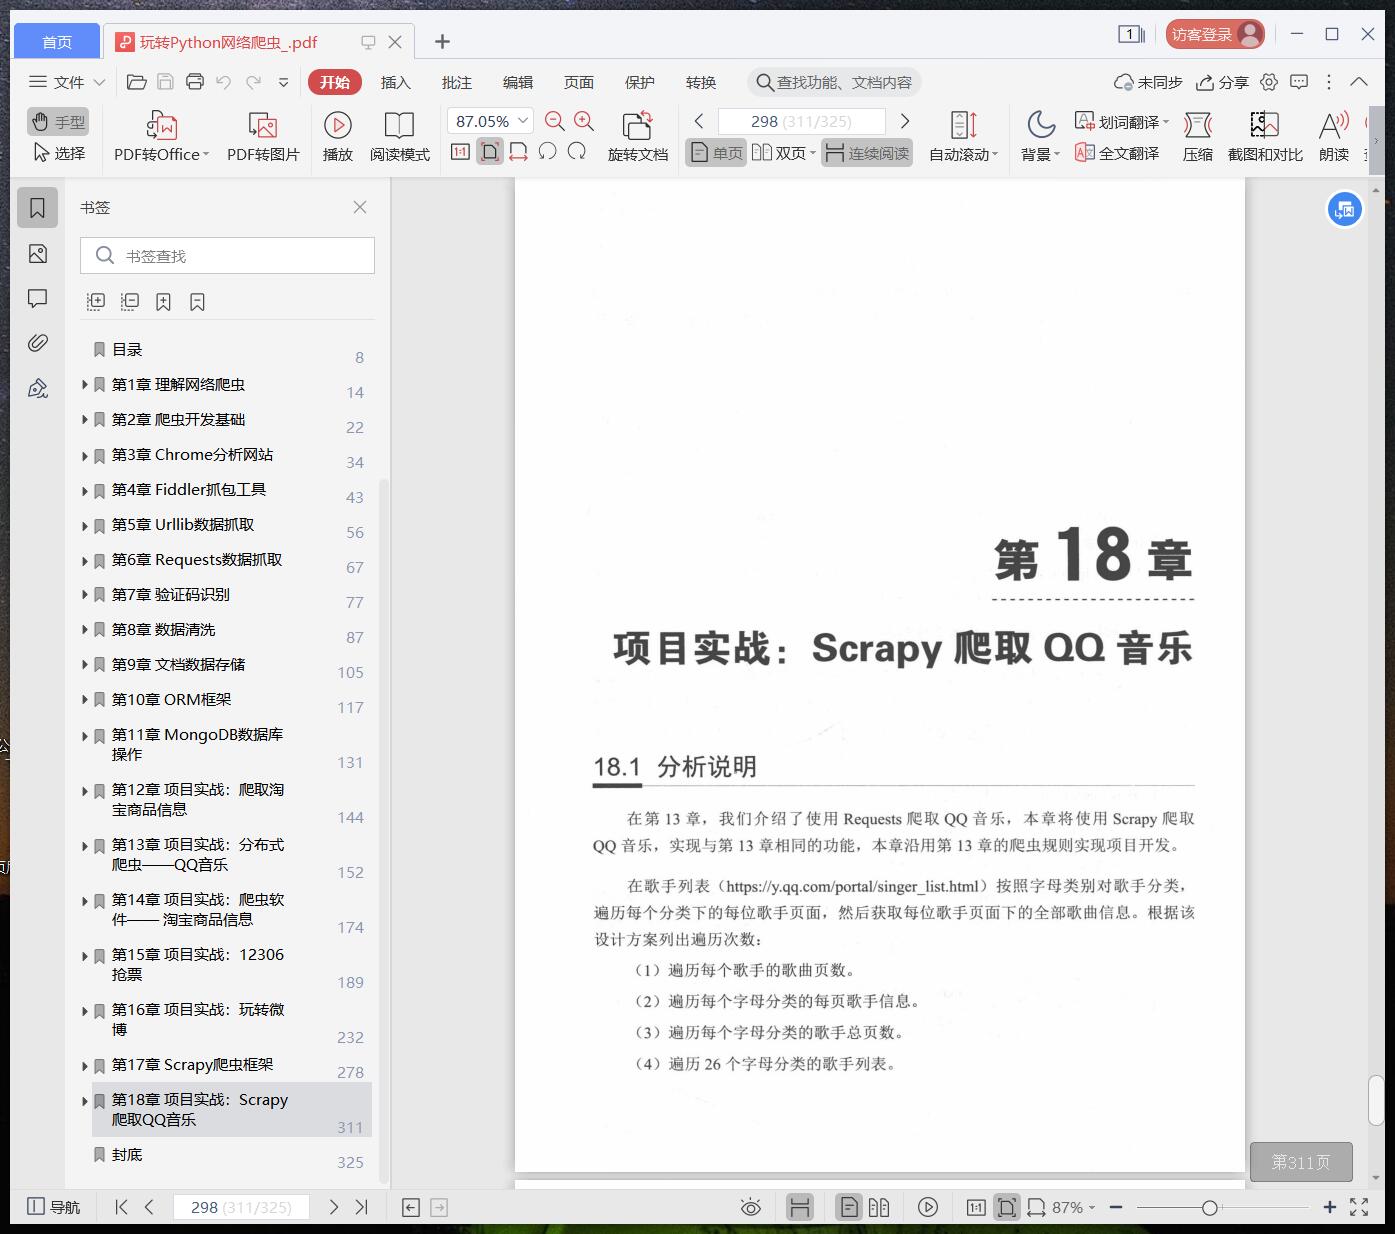Click the toolbar page number field 298
Image resolution: width=1395 pixels, height=1234 pixels.
pos(801,121)
